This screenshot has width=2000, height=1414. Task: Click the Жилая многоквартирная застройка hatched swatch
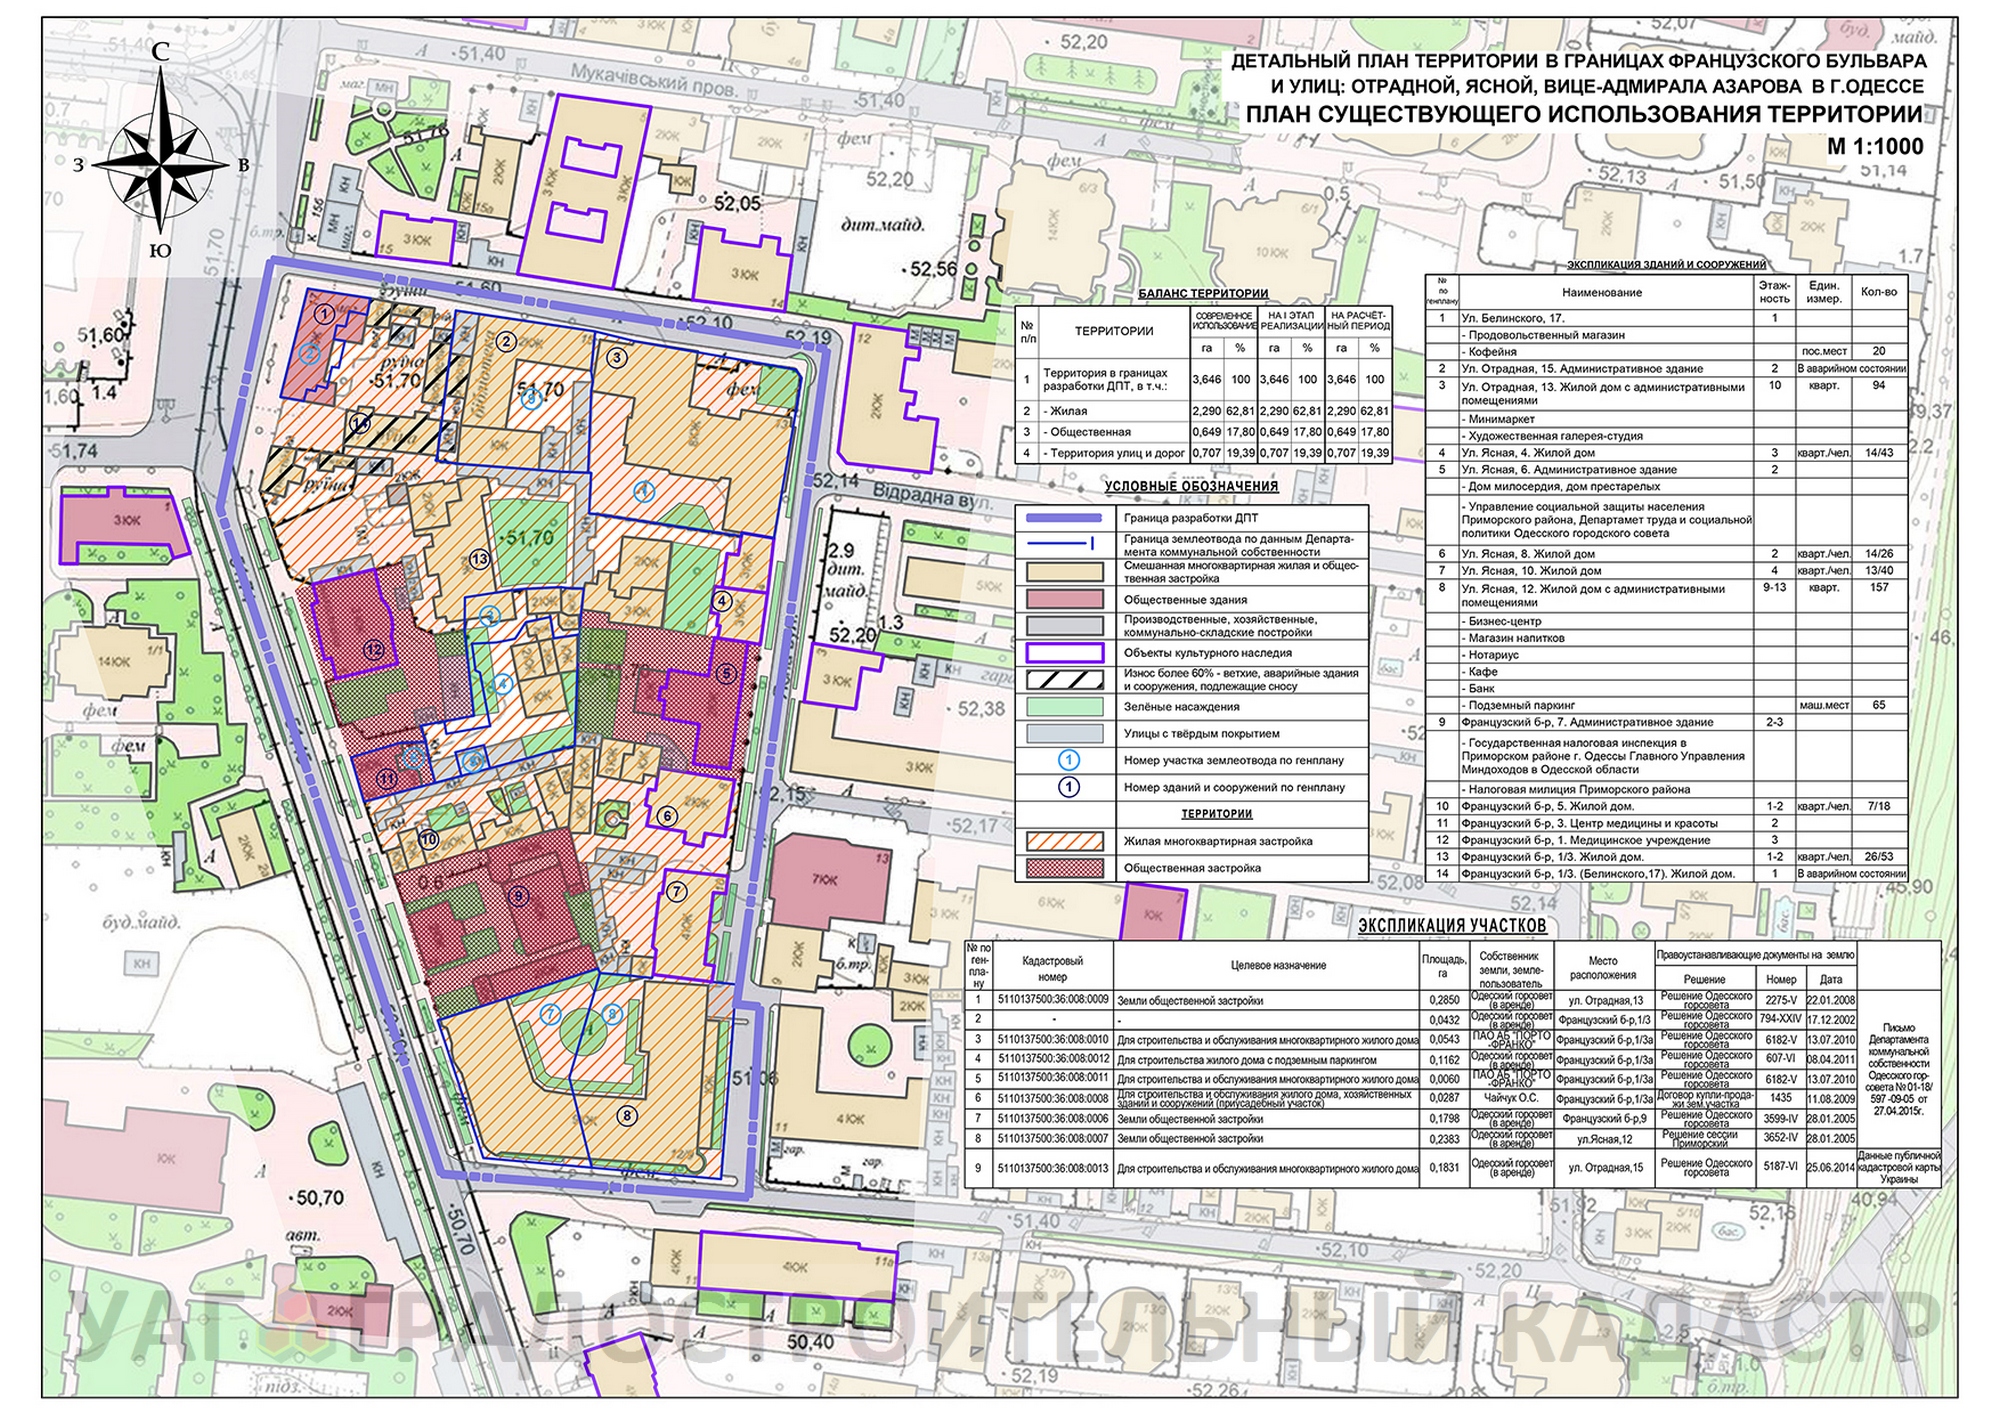tap(1065, 841)
